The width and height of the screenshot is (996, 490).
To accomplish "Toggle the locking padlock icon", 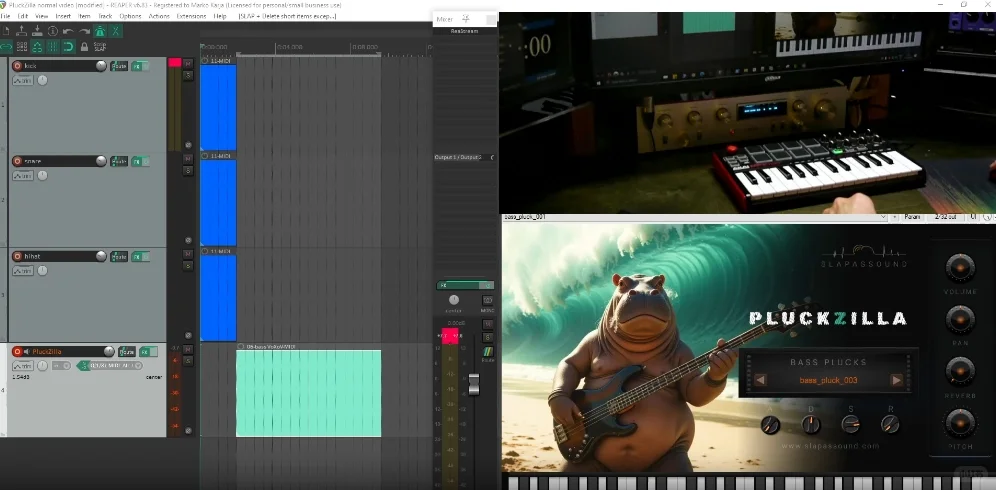I will click(x=84, y=46).
